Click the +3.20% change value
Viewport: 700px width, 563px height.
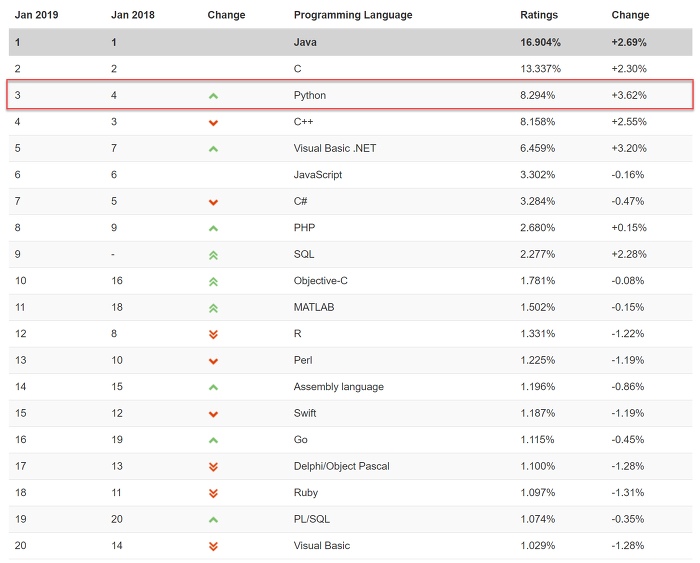629,148
